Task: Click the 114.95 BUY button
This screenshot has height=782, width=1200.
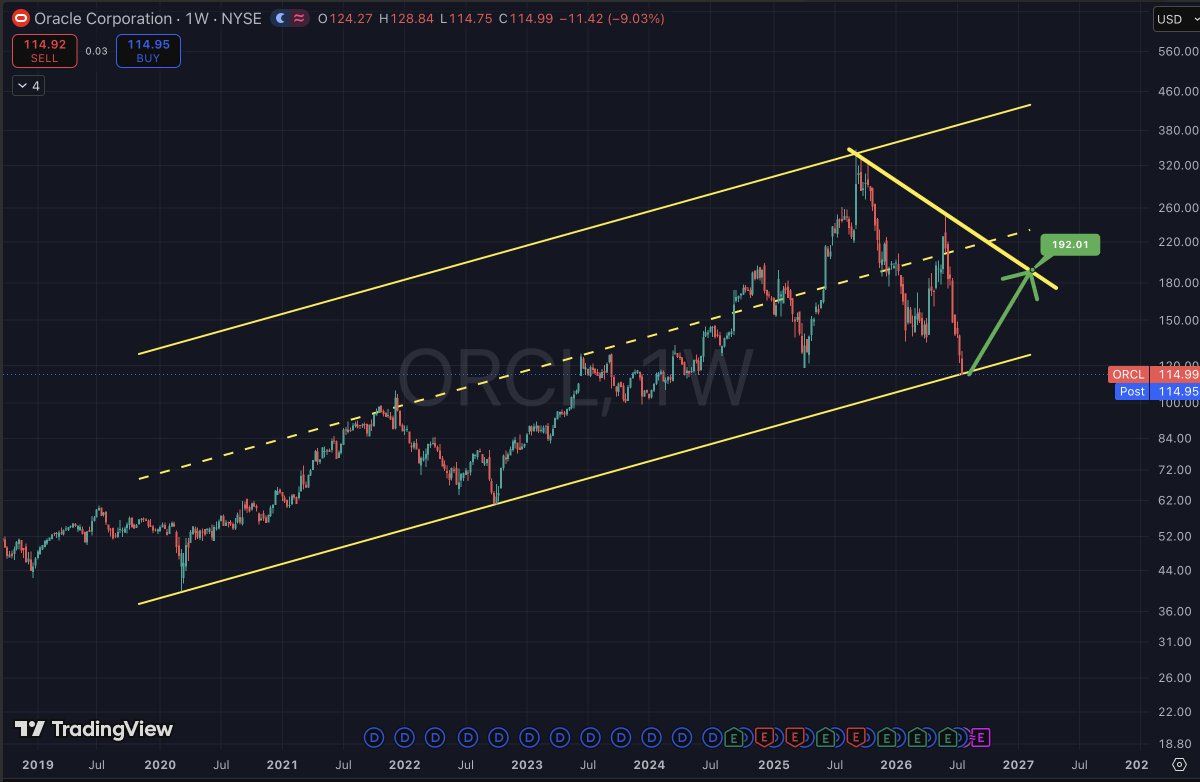Action: [148, 51]
